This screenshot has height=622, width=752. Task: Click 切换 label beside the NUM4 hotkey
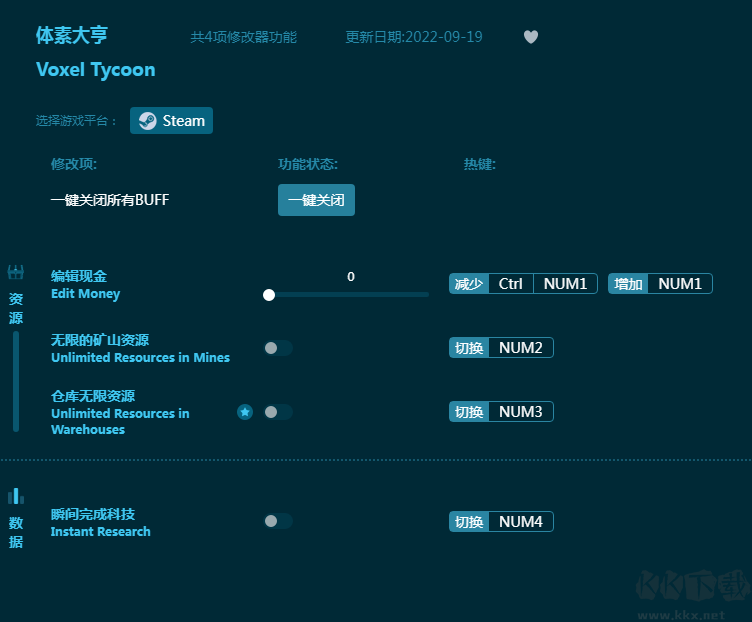pos(469,522)
